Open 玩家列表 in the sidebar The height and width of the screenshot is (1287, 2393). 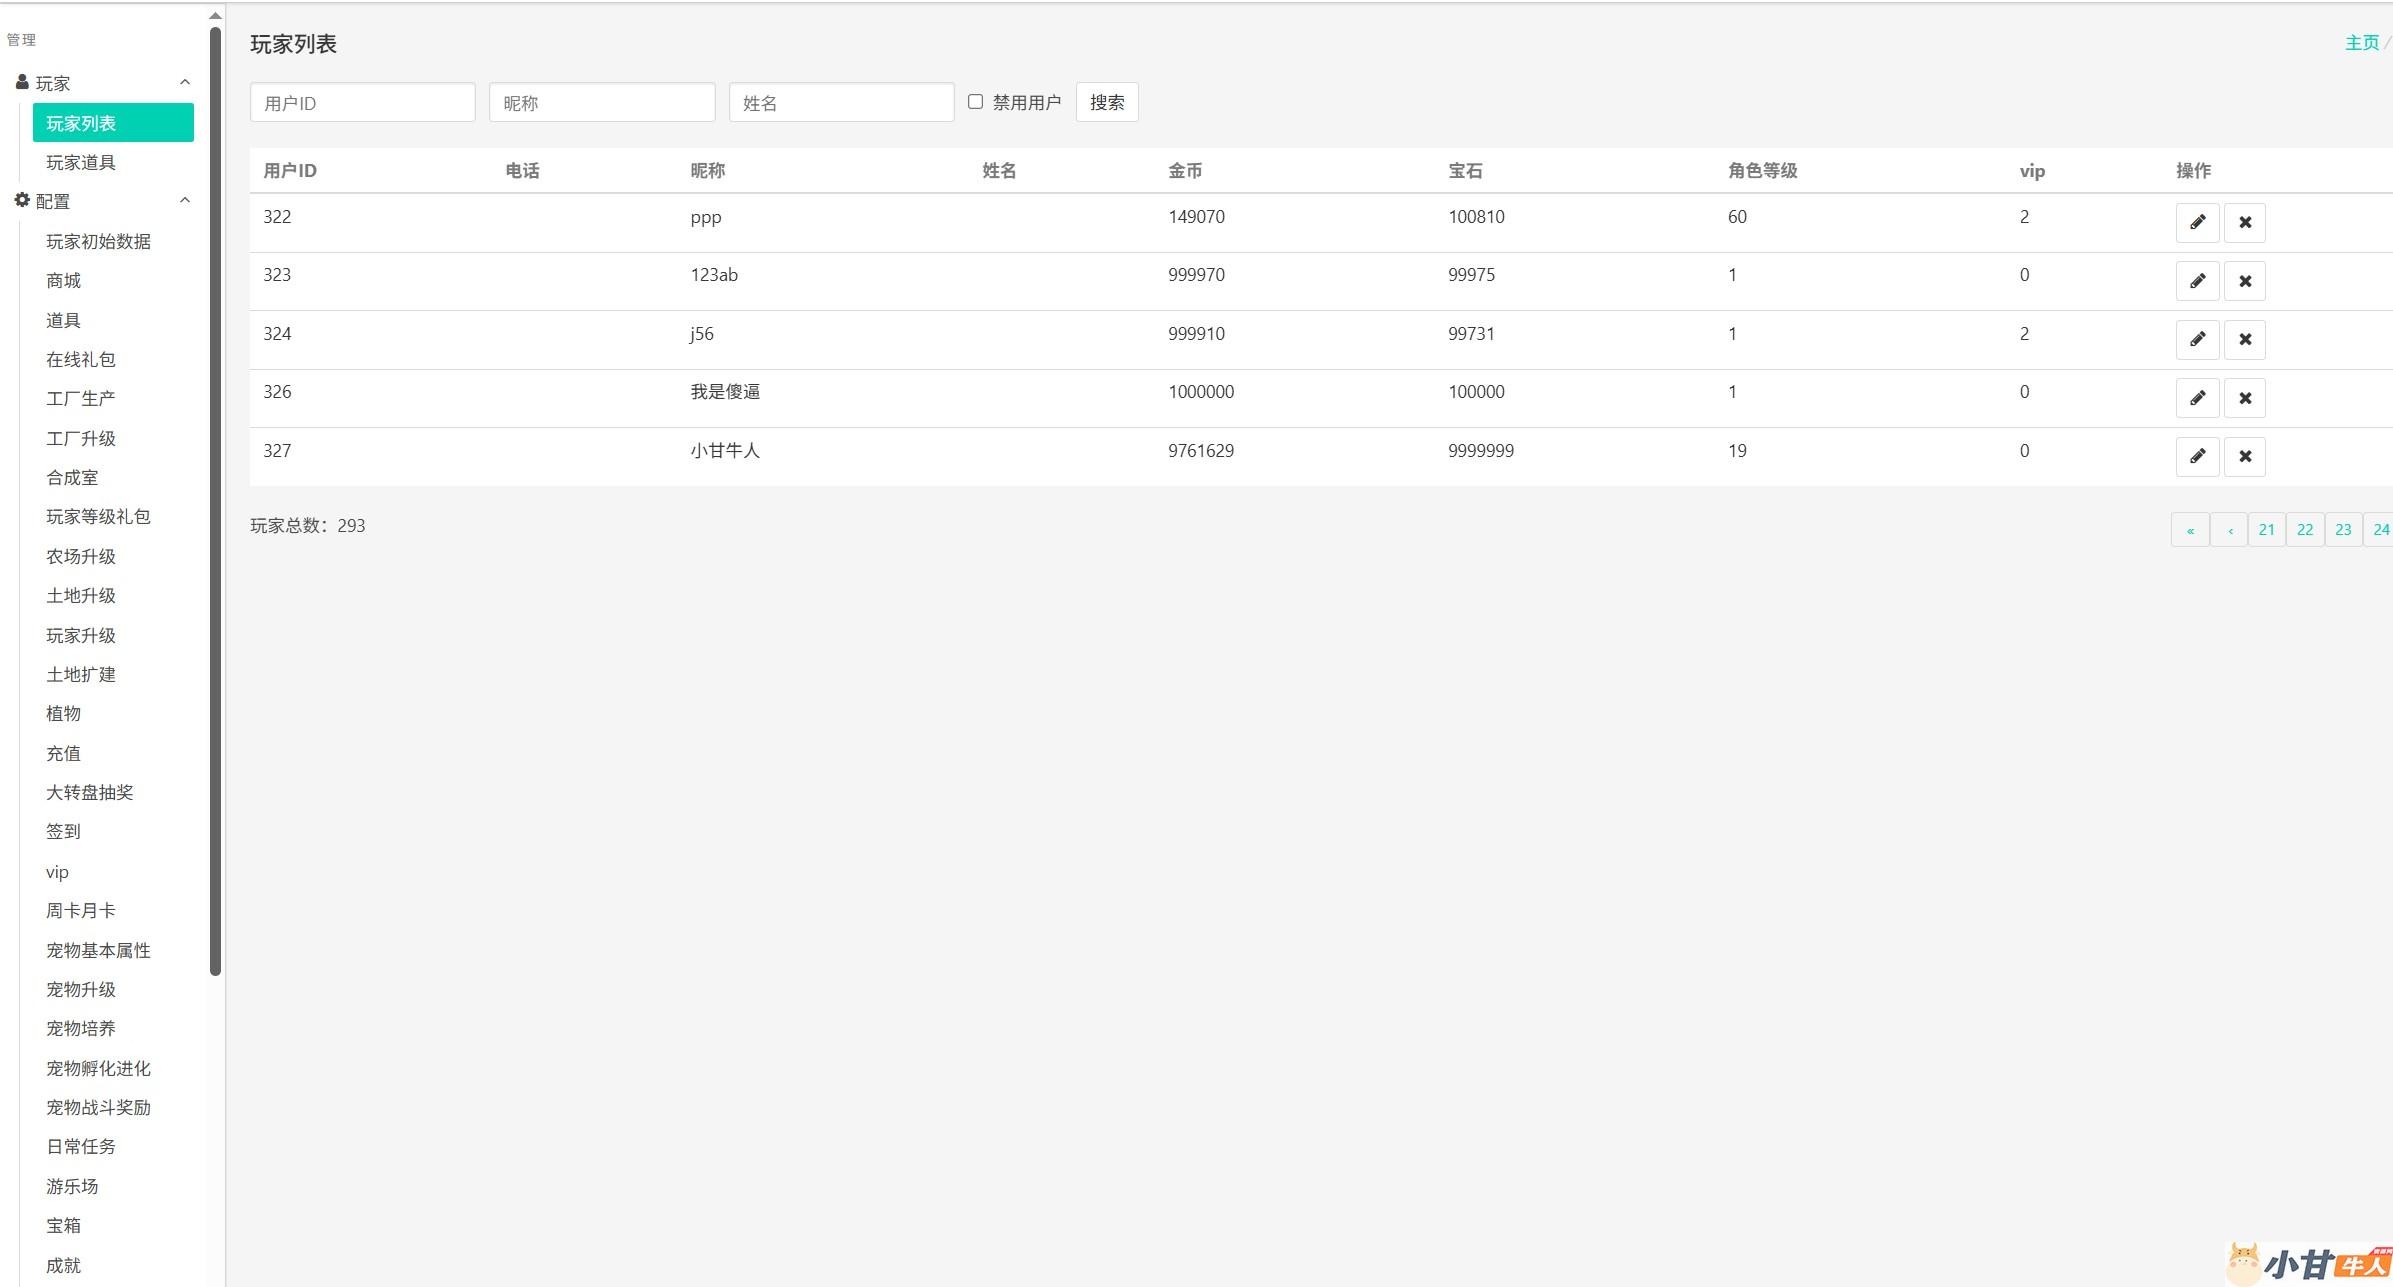click(x=113, y=123)
